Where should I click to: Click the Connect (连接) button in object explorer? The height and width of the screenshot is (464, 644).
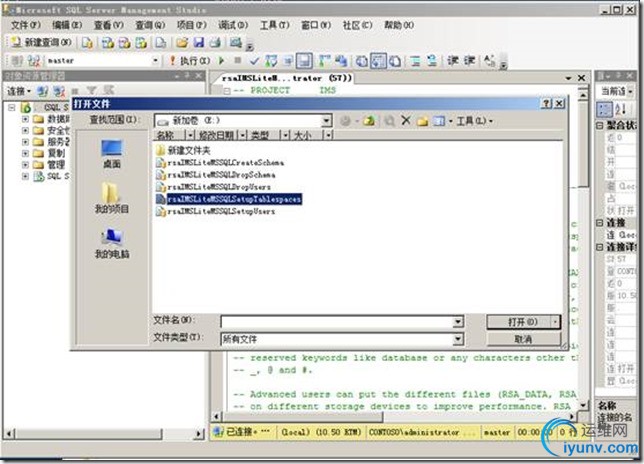(x=19, y=91)
